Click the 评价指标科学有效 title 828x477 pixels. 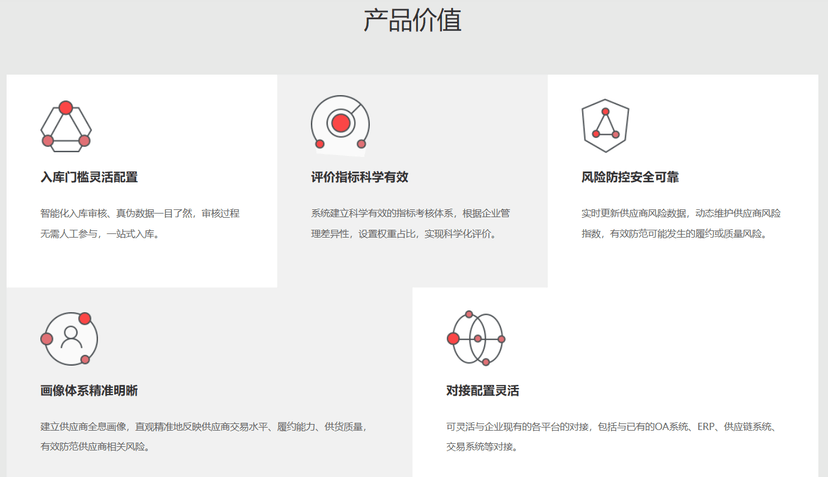point(360,177)
